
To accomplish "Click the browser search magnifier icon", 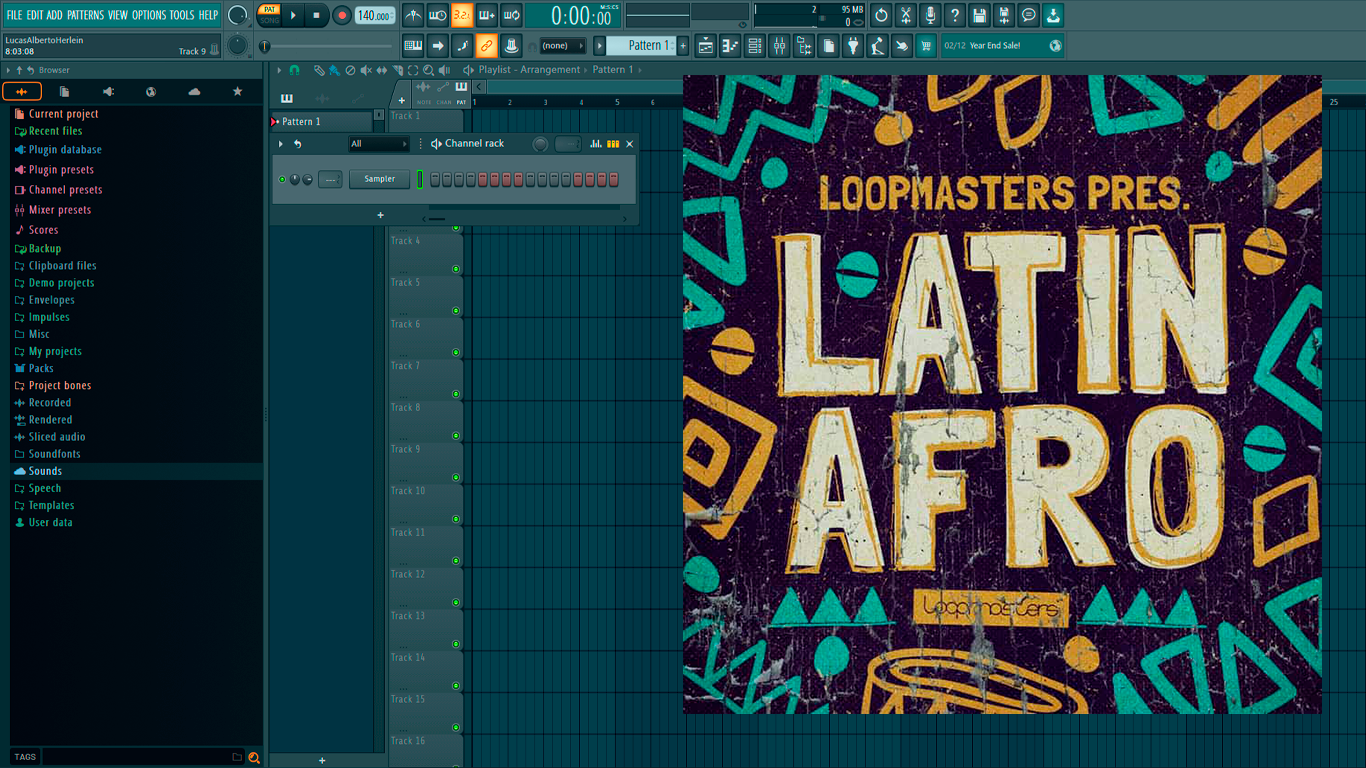I will (x=254, y=757).
